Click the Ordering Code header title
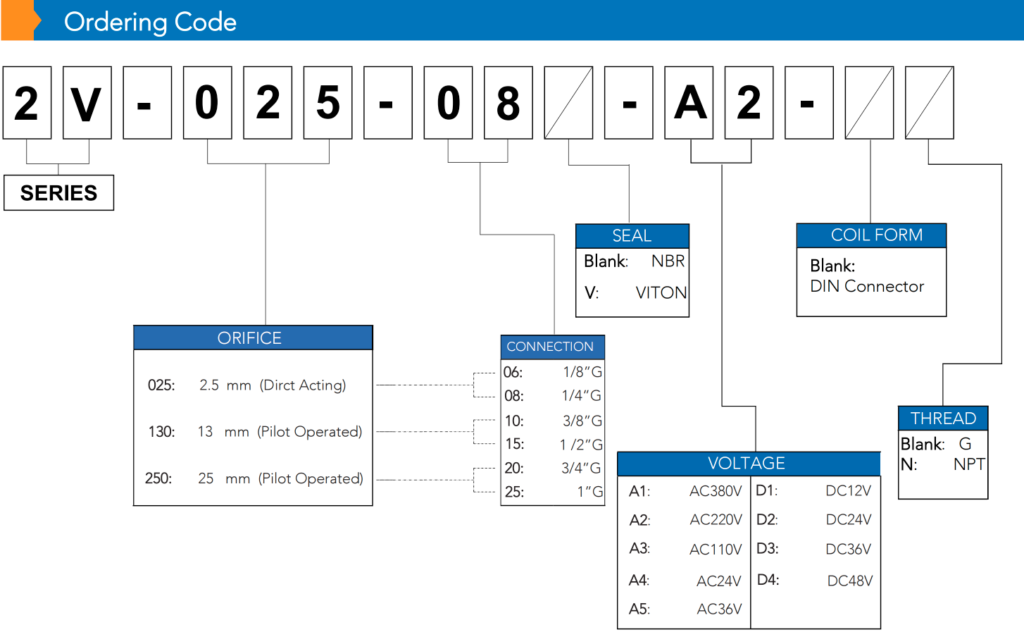 coord(150,22)
